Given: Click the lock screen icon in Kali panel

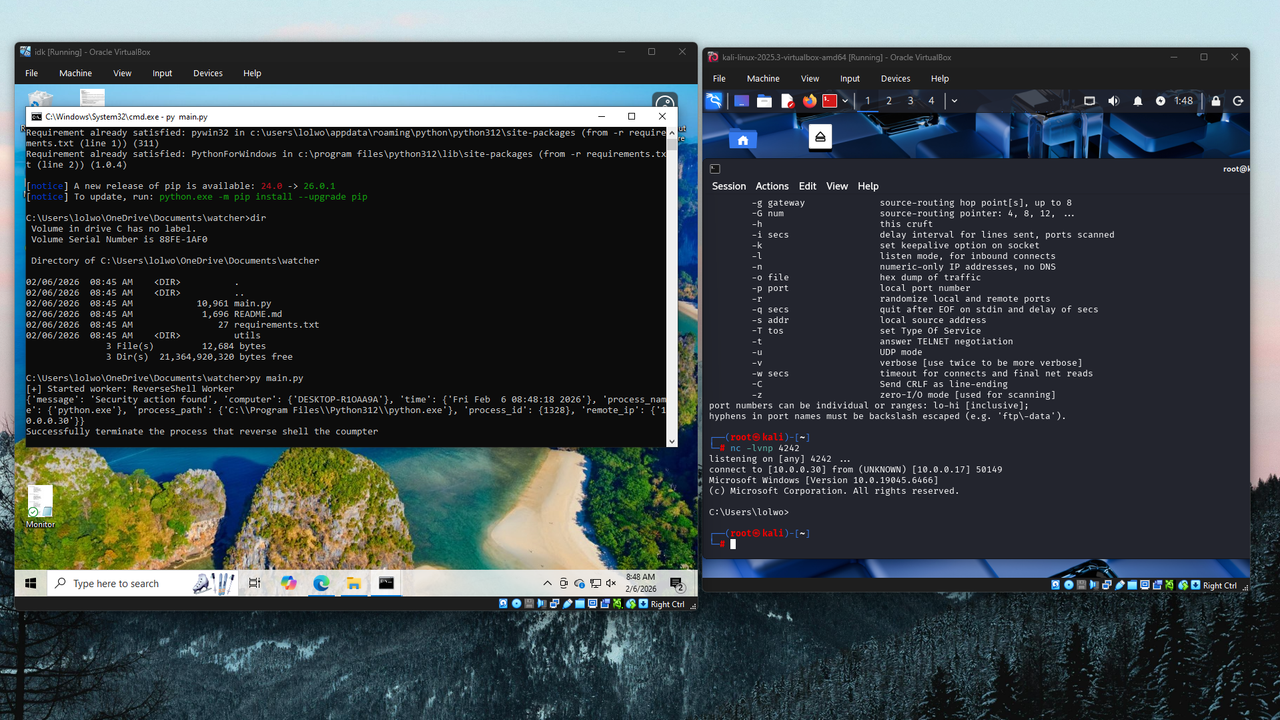Looking at the screenshot, I should pyautogui.click(x=1216, y=101).
